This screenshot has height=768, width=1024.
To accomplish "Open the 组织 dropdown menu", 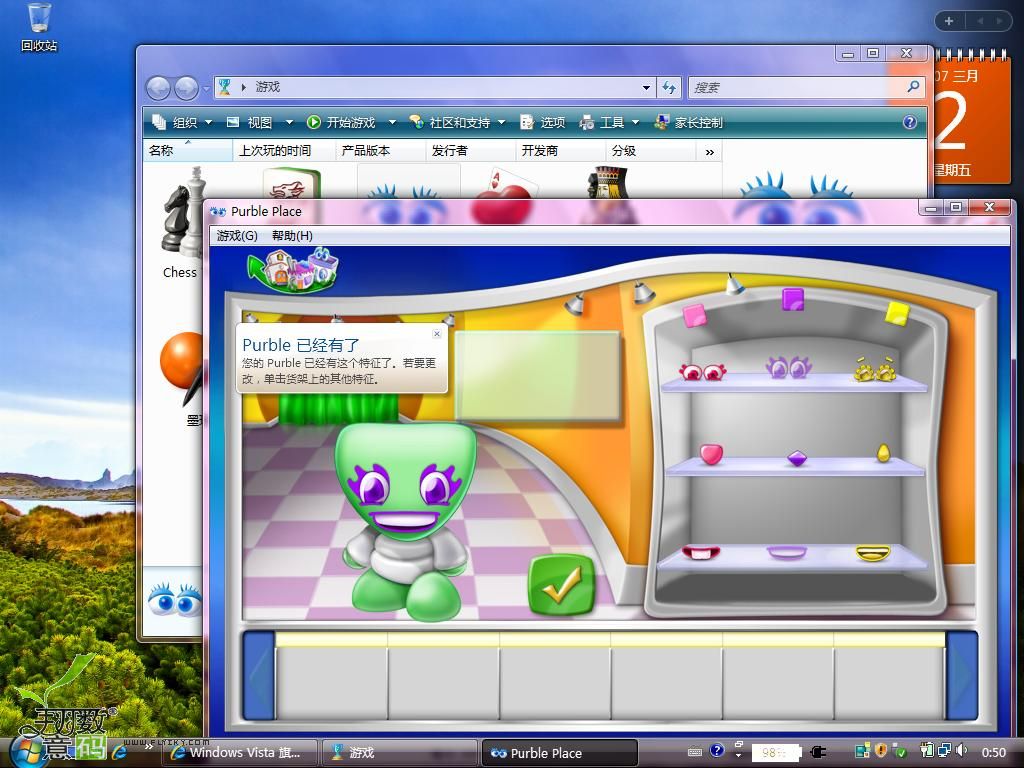I will coord(182,122).
